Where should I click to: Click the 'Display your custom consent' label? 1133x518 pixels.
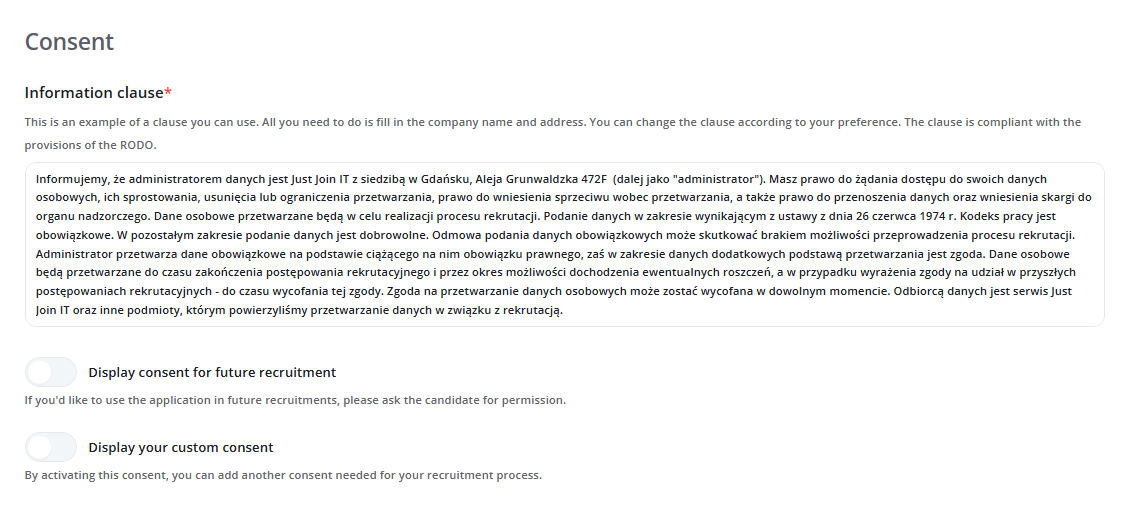tap(181, 448)
